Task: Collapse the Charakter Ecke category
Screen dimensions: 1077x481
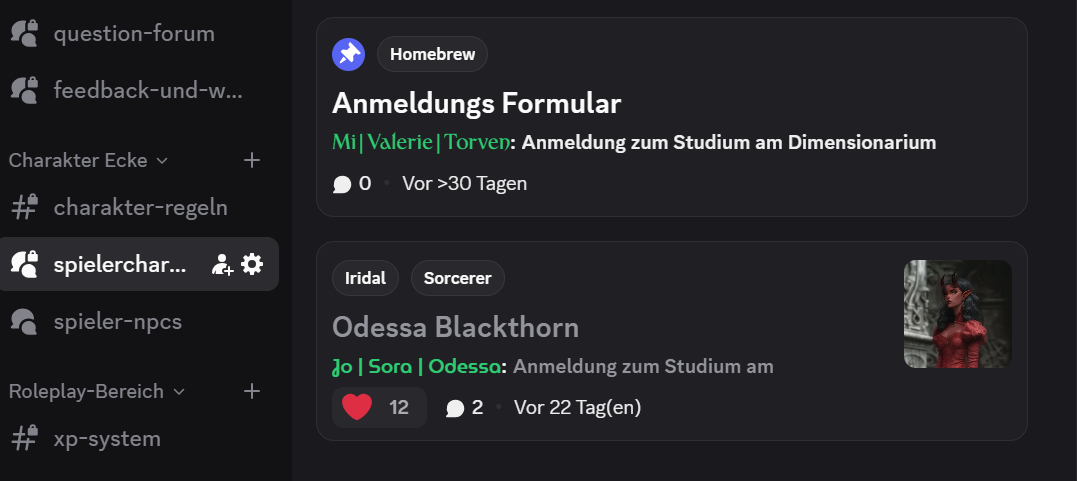Action: 88,160
